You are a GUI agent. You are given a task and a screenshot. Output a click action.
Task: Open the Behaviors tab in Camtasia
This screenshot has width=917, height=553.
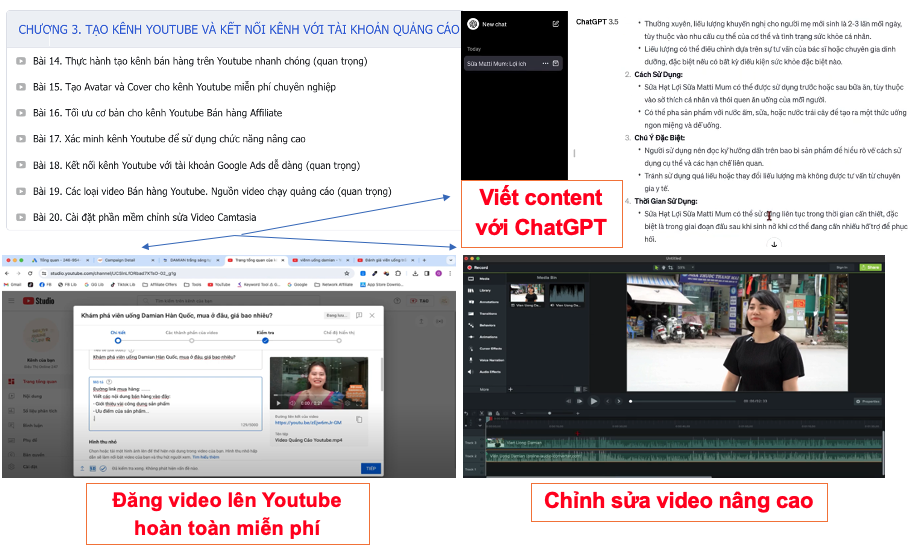pyautogui.click(x=482, y=326)
